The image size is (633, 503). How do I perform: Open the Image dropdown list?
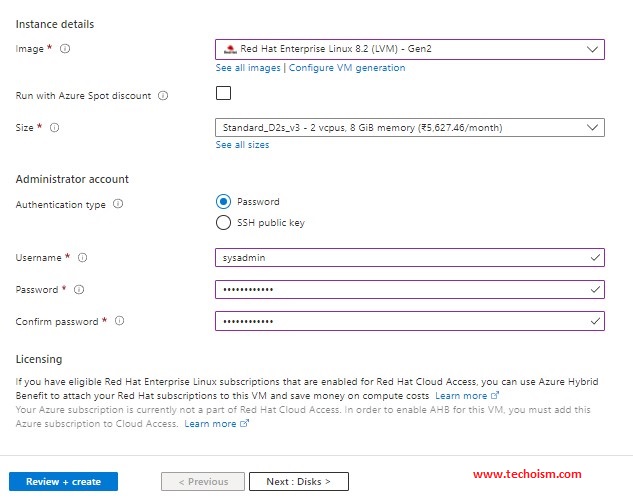pos(410,49)
